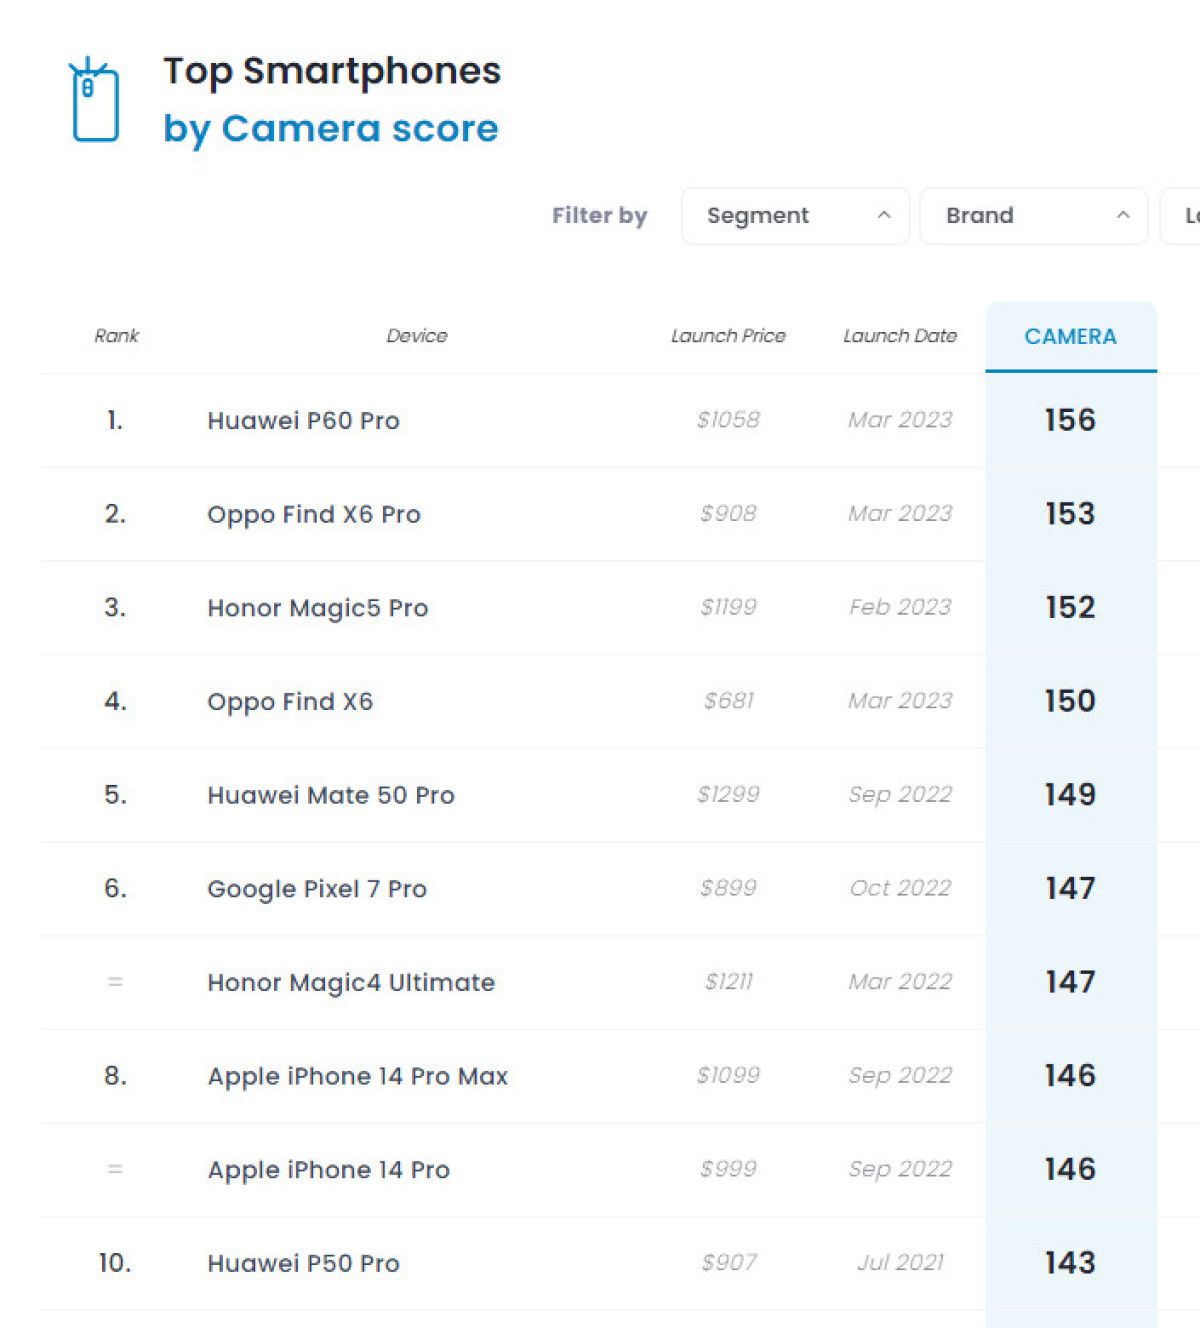Click the Brand dropdown chevron arrow
This screenshot has width=1200, height=1328.
1123,216
